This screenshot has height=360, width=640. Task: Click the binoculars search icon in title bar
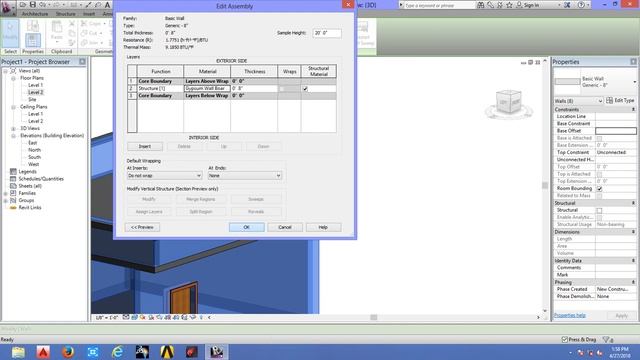[x=481, y=5]
